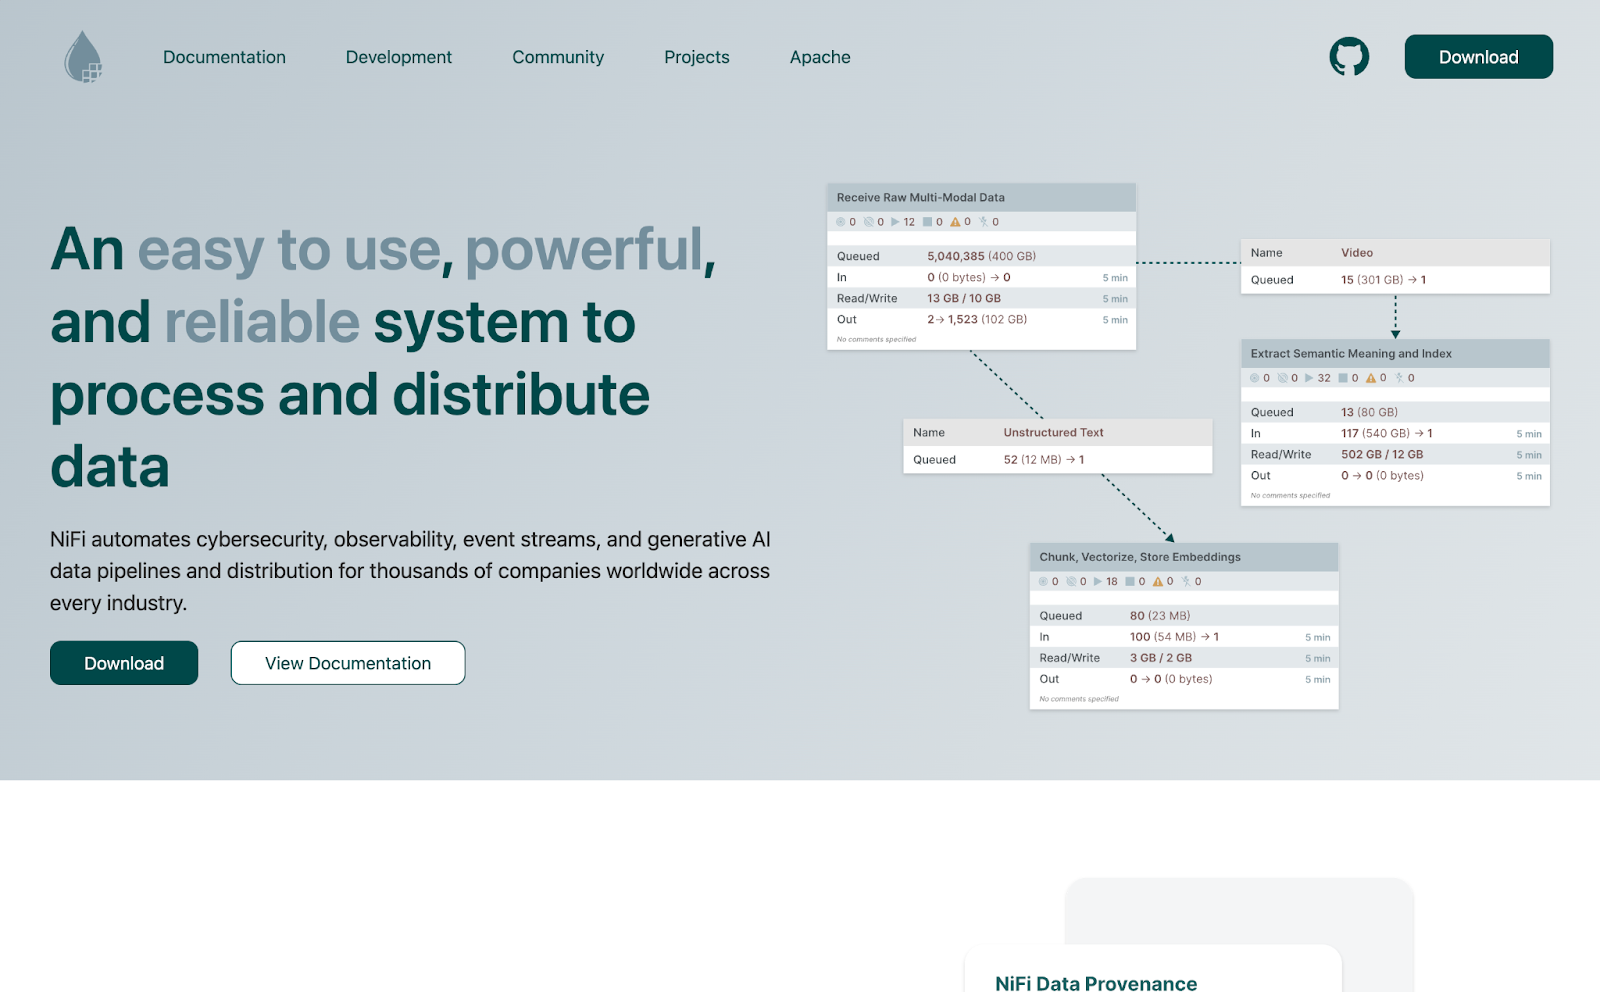Click disabled icon in Chunk, Vectorize group
The height and width of the screenshot is (992, 1600).
coord(1186,581)
